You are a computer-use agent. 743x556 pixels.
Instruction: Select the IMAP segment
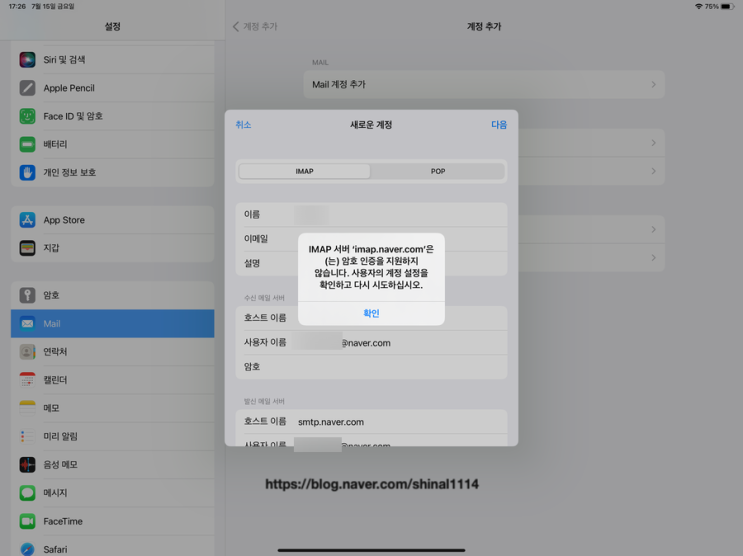point(304,171)
